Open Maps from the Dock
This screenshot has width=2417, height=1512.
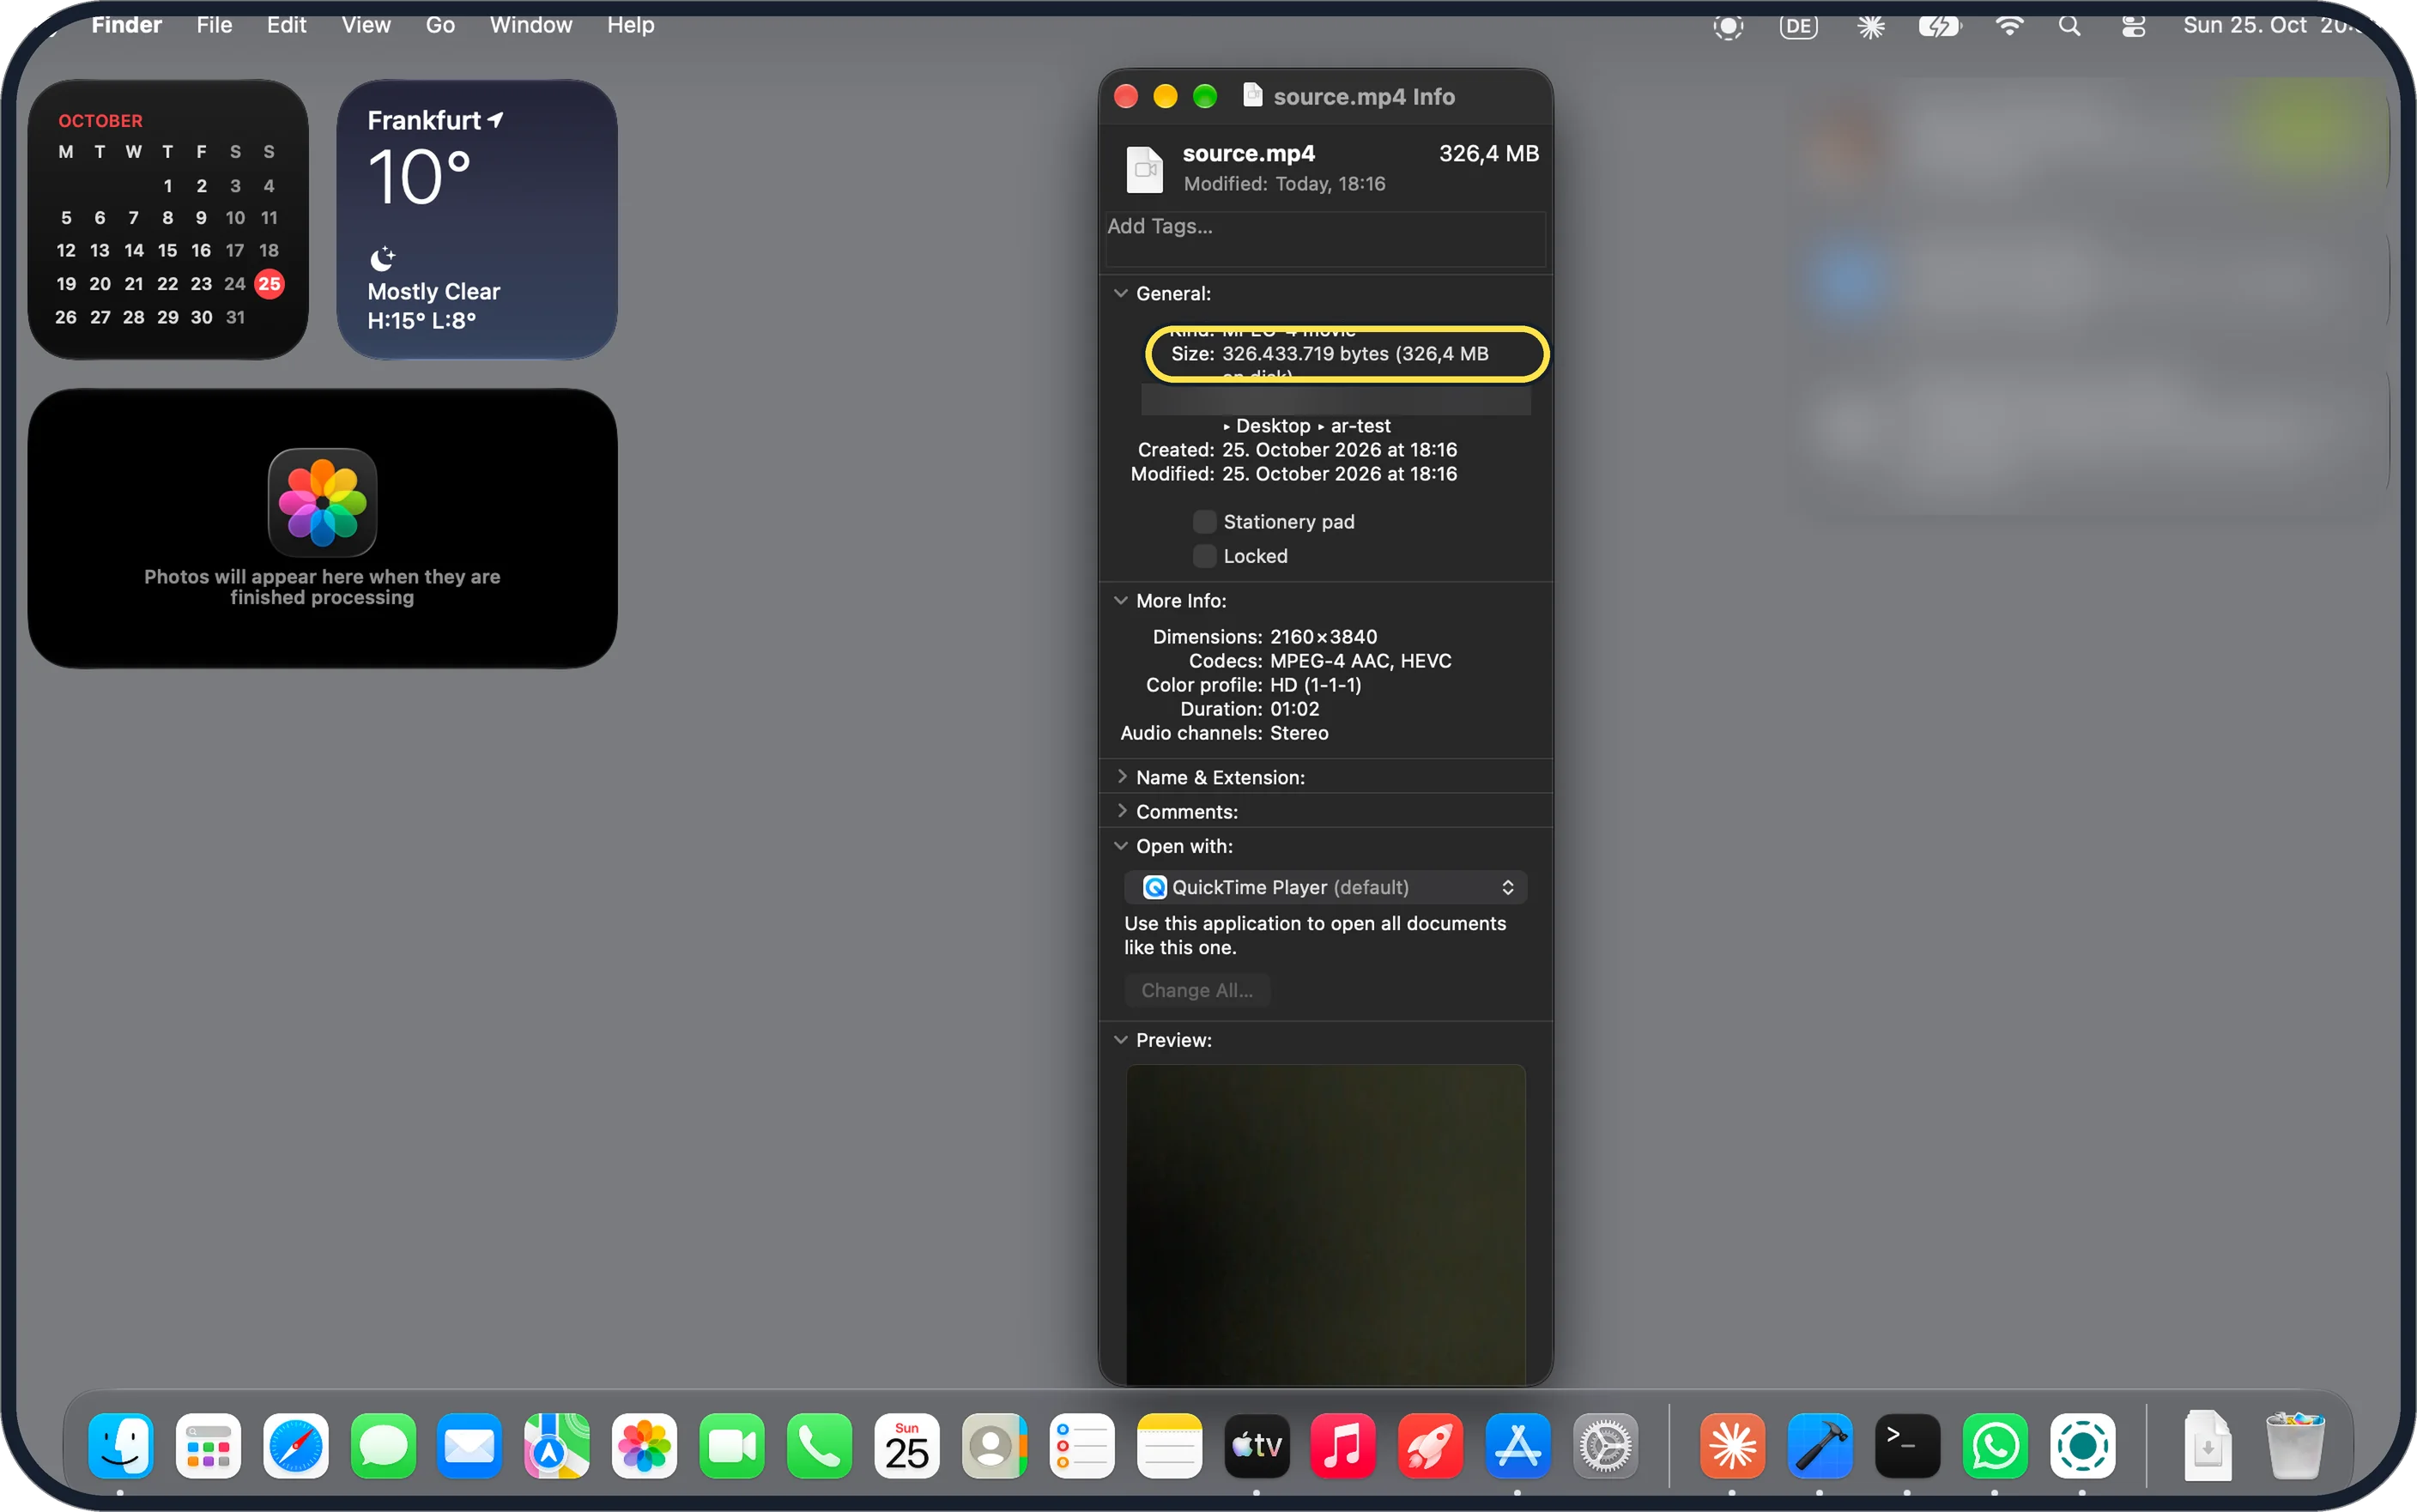pyautogui.click(x=557, y=1446)
